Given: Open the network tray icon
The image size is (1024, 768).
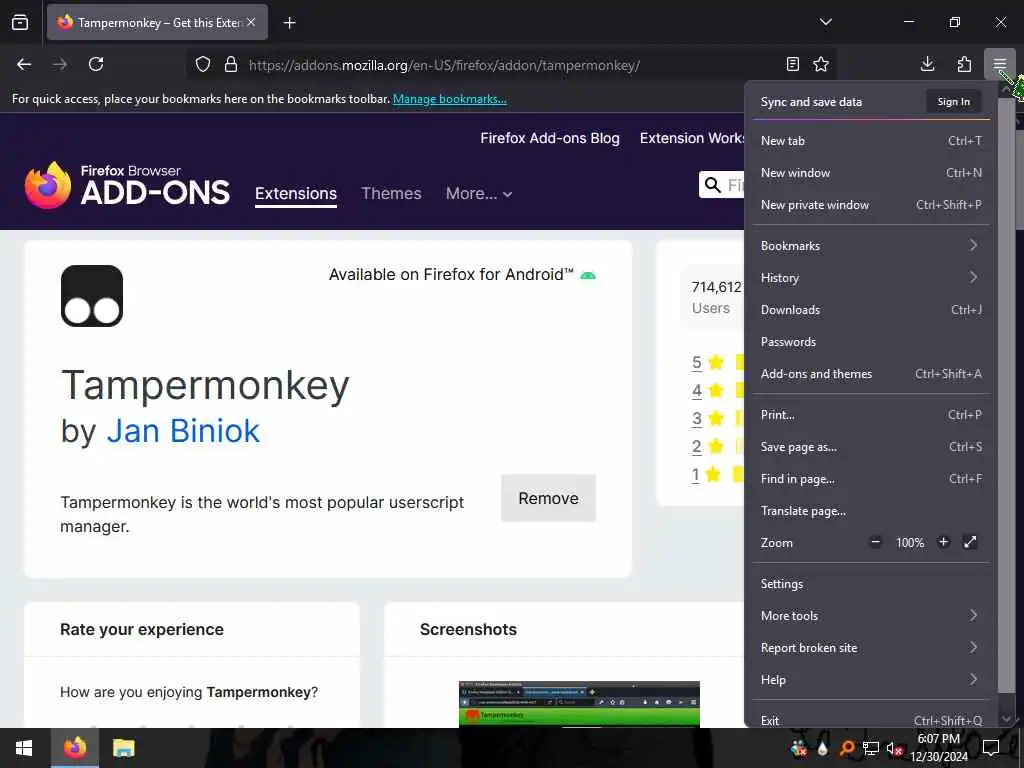Looking at the screenshot, I should (x=871, y=748).
